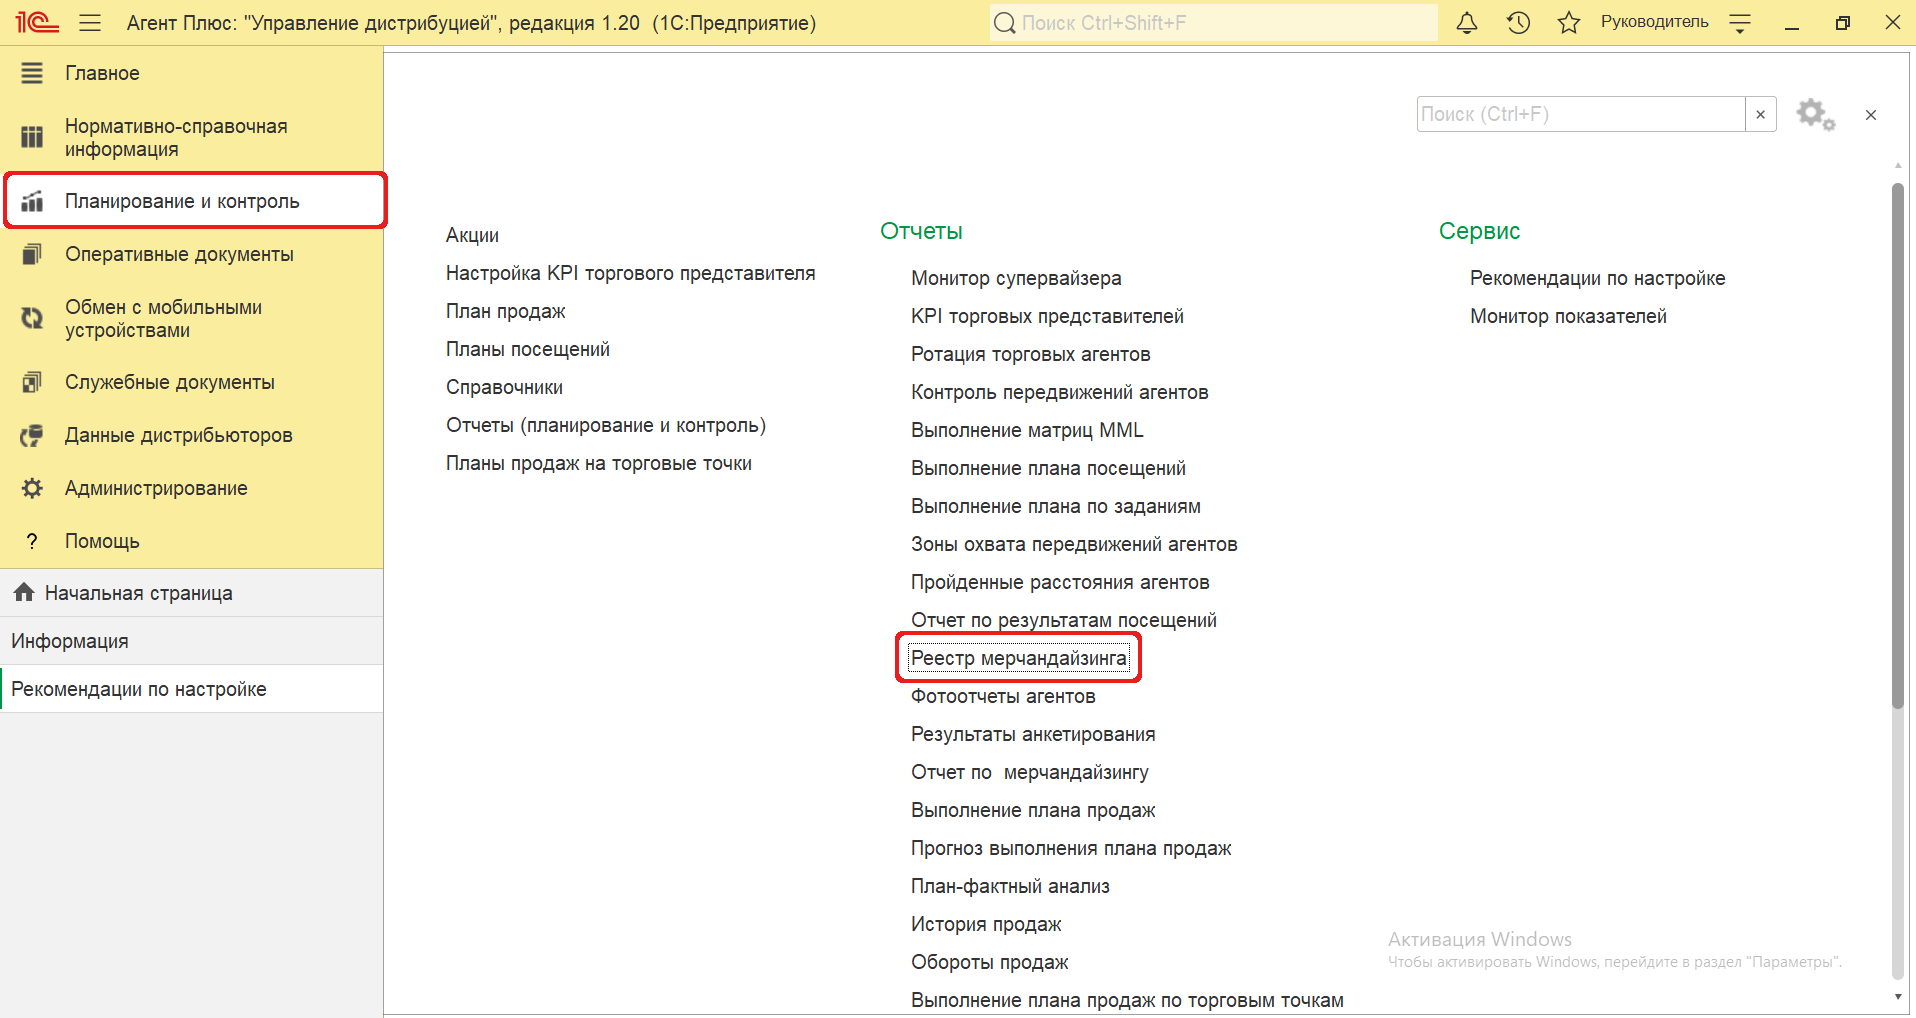Click the Администрирование gear icon

[x=32, y=488]
